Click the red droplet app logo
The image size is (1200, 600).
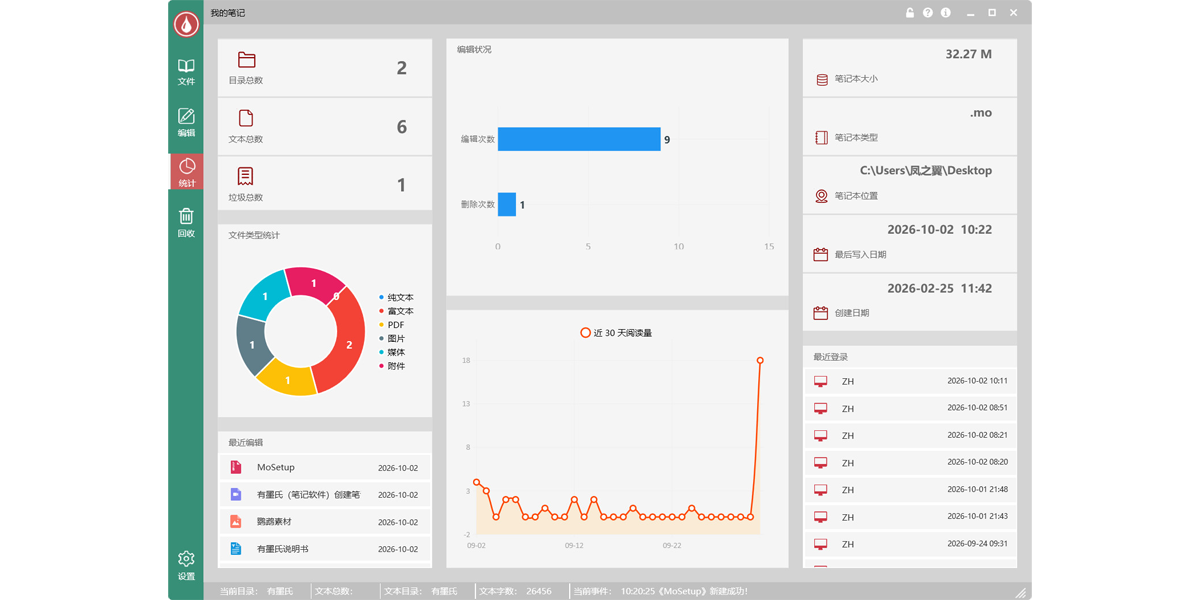click(186, 24)
